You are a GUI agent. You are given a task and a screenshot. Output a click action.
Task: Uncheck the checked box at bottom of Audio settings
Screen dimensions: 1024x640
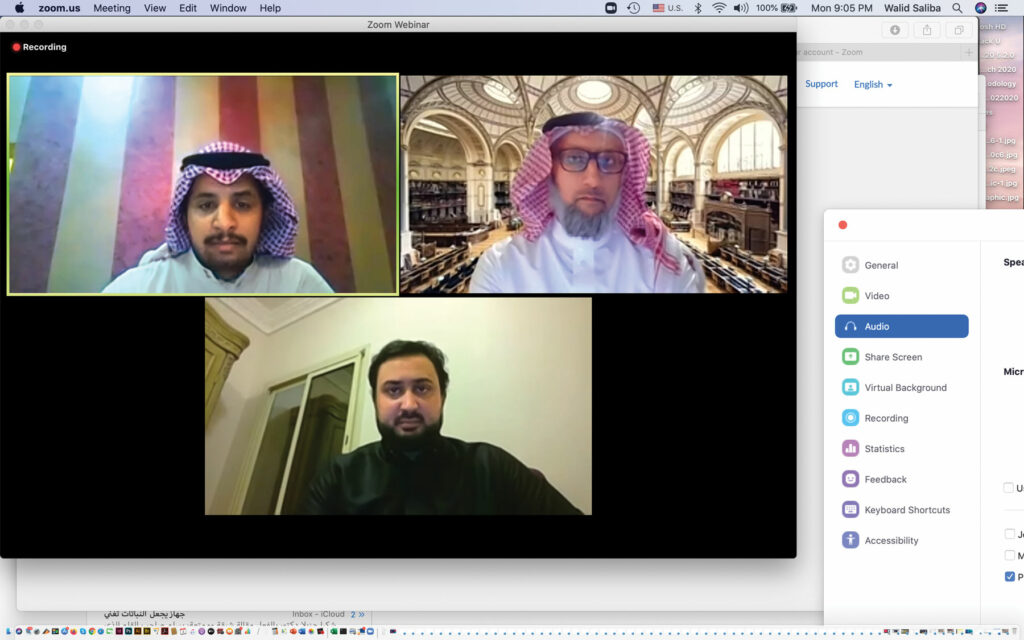[x=1009, y=576]
